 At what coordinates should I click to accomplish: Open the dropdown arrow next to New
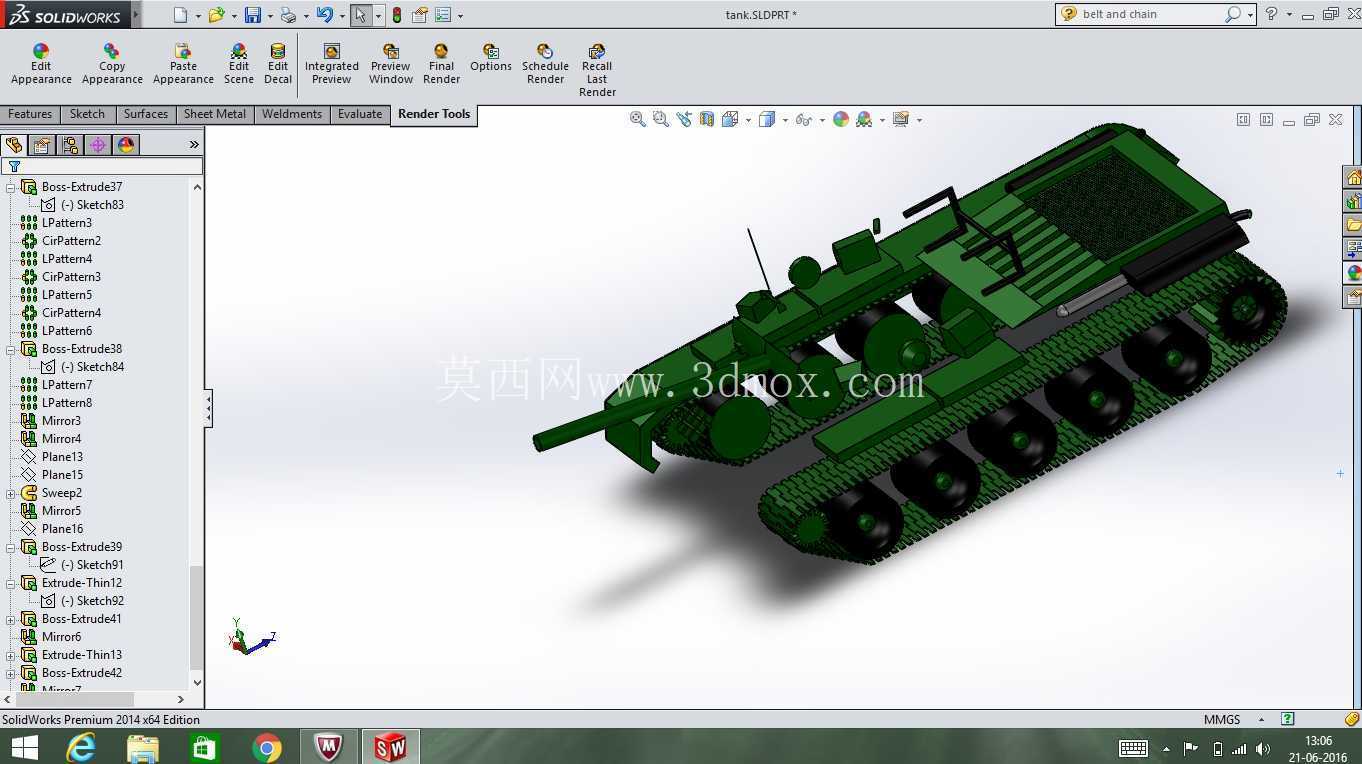pos(197,16)
